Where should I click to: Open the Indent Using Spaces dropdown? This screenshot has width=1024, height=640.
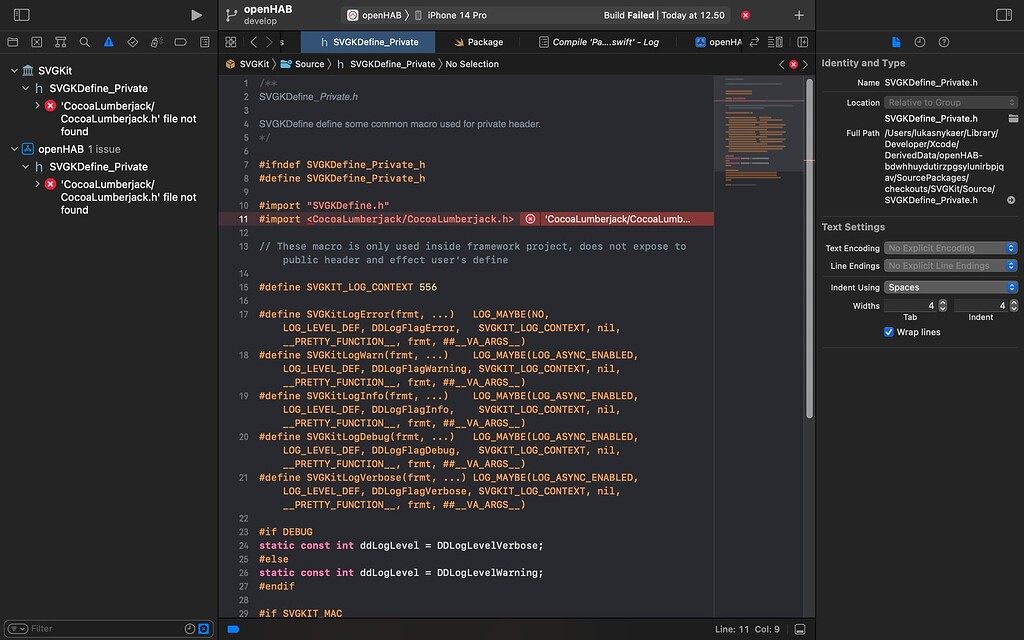pos(950,287)
